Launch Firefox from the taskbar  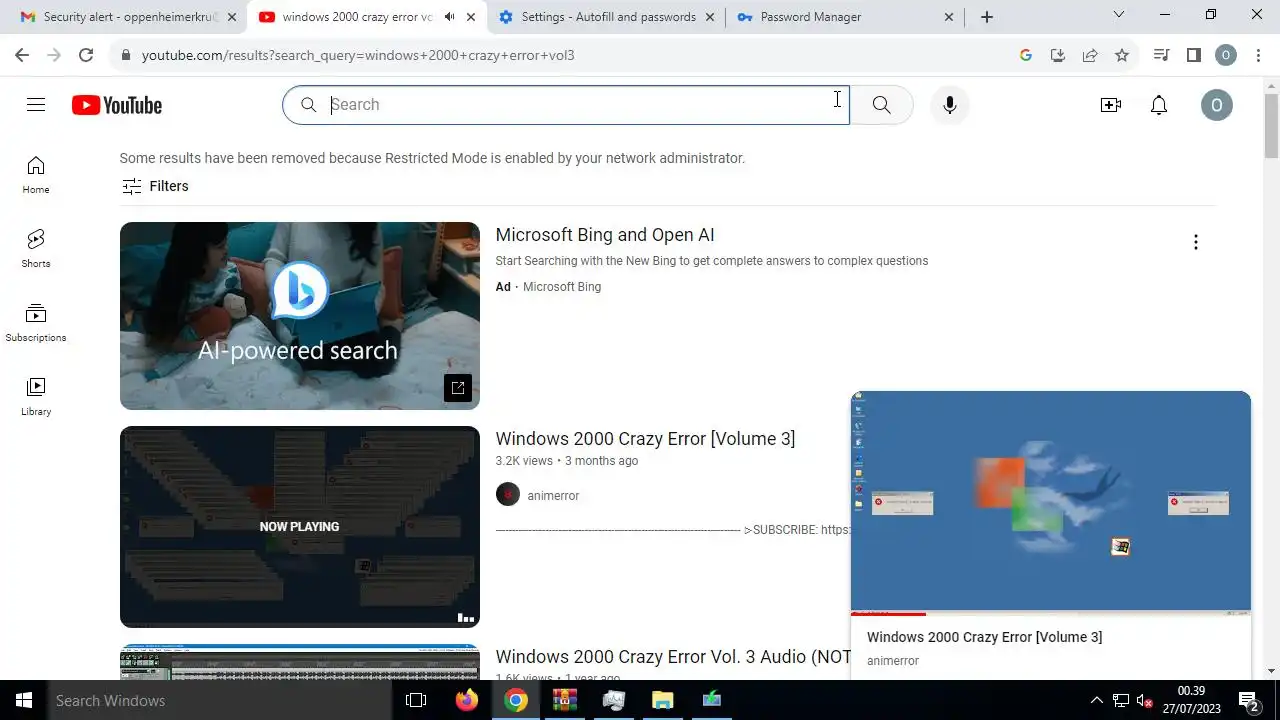point(466,700)
